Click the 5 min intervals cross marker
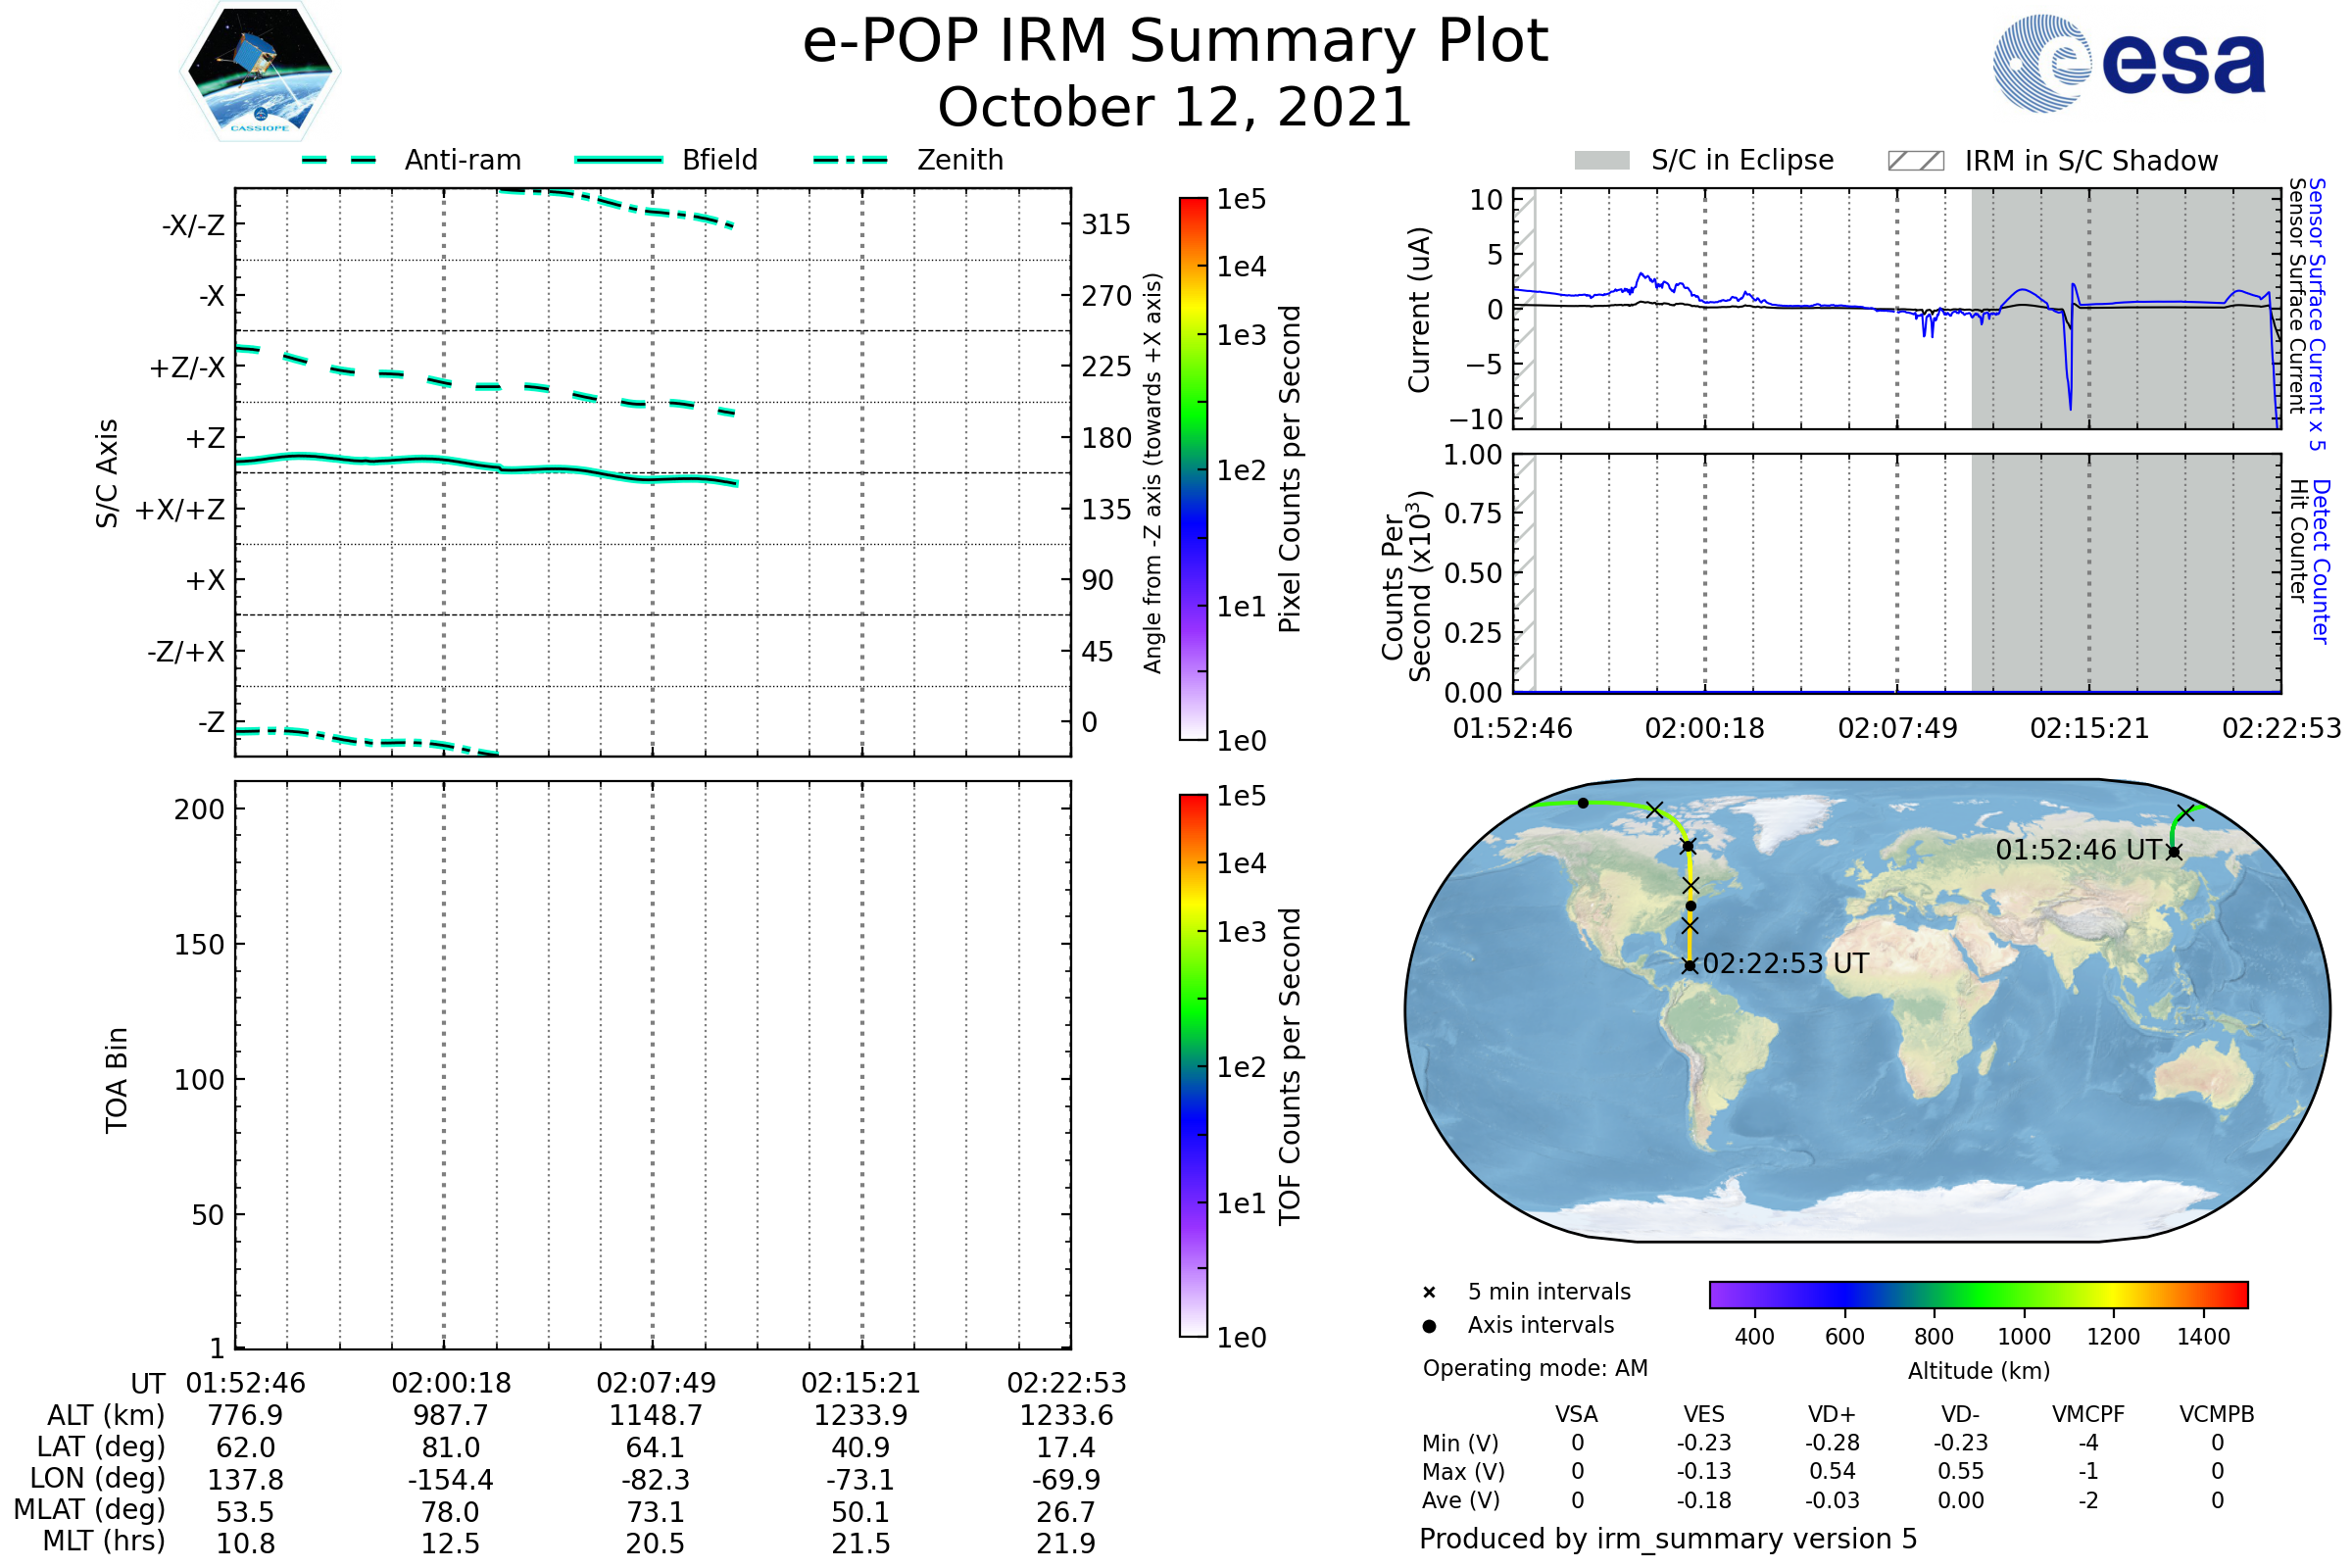 pos(1429,1293)
